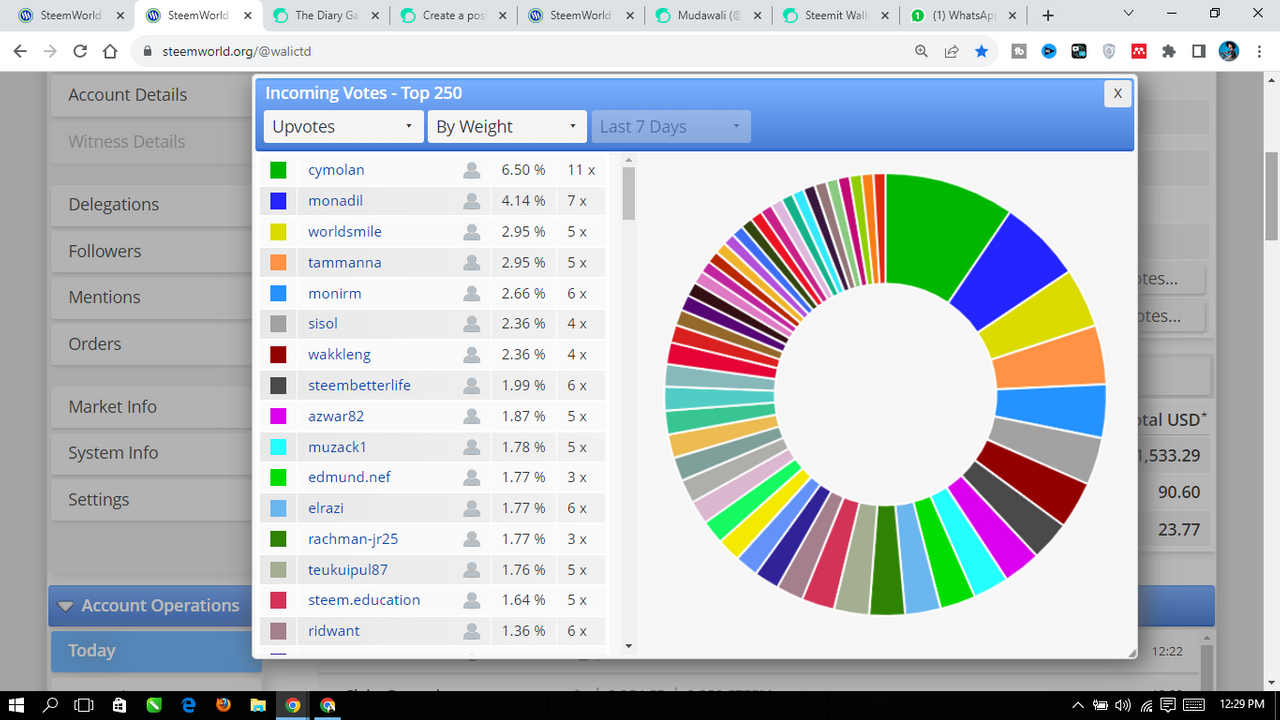The height and width of the screenshot is (720, 1280).
Task: Go back to the previous page
Action: point(20,51)
